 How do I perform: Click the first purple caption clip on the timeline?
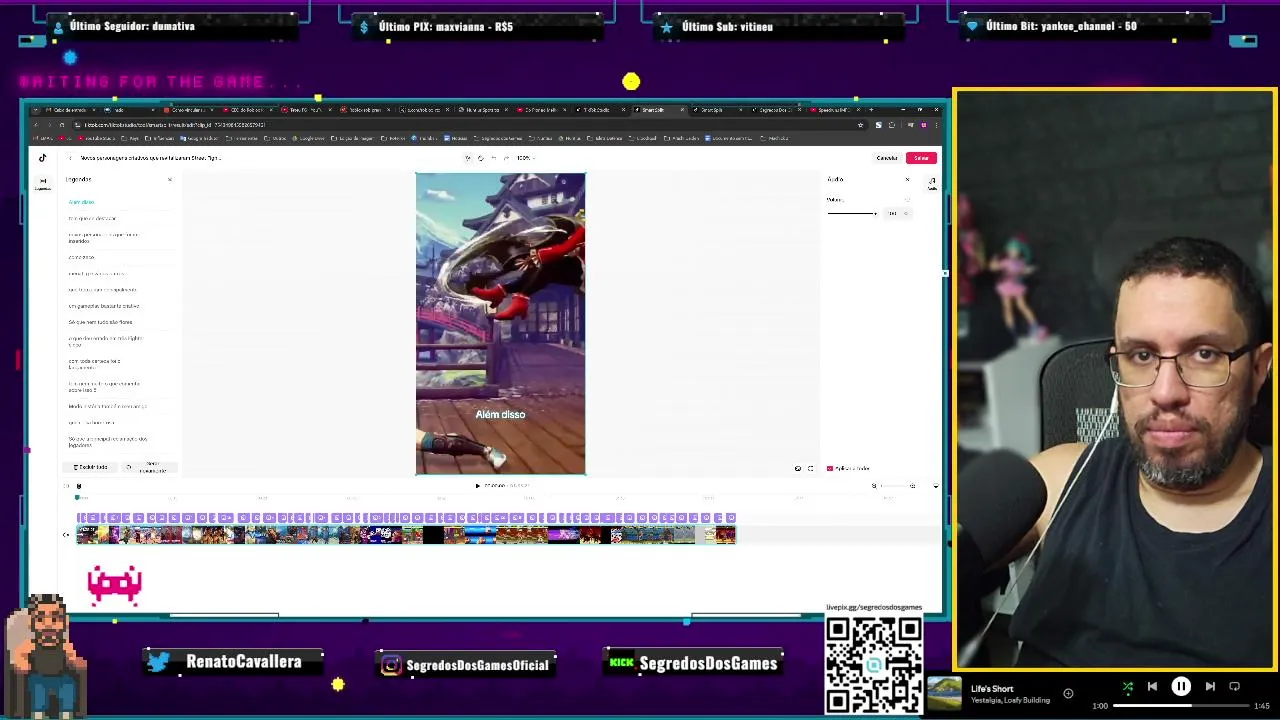click(81, 518)
